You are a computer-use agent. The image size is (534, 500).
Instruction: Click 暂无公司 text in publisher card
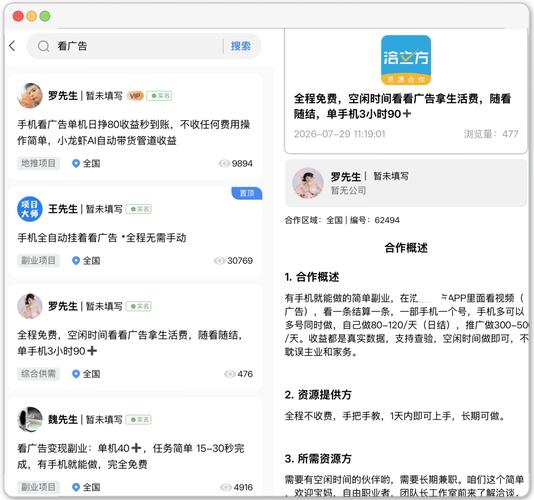pyautogui.click(x=348, y=190)
